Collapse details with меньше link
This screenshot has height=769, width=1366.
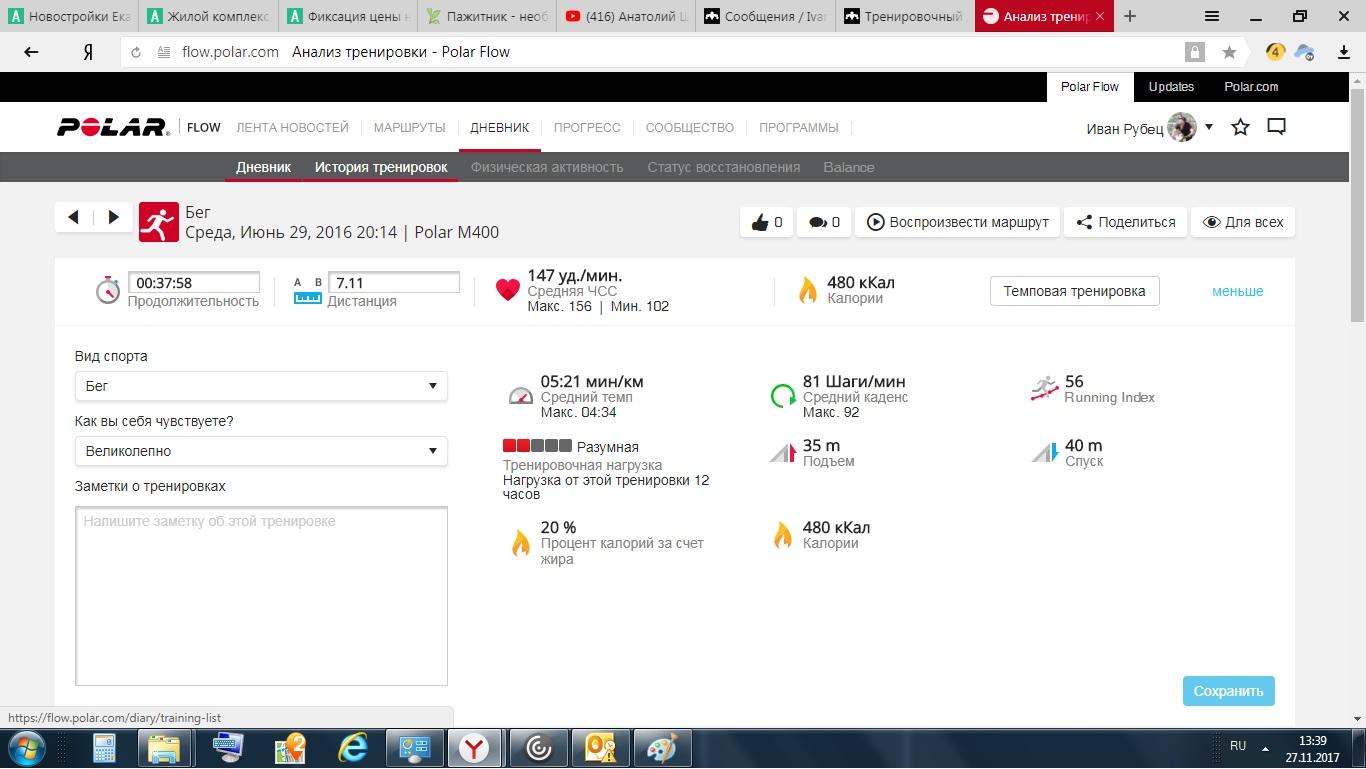tap(1237, 291)
